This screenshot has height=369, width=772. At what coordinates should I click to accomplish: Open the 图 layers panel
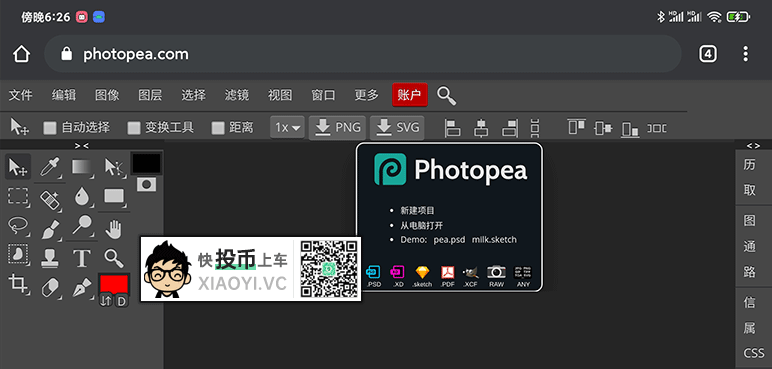coord(749,221)
